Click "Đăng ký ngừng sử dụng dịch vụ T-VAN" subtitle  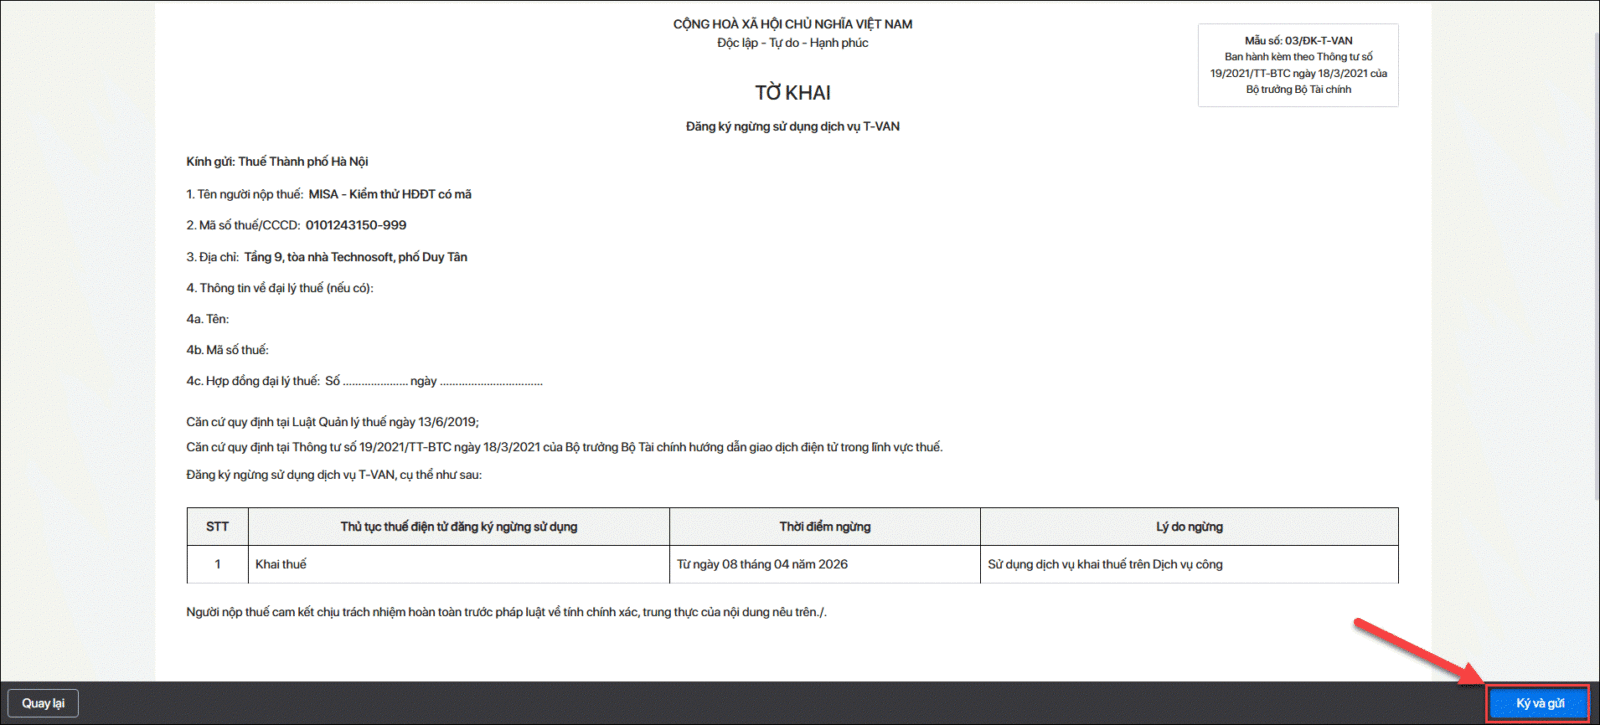click(793, 127)
